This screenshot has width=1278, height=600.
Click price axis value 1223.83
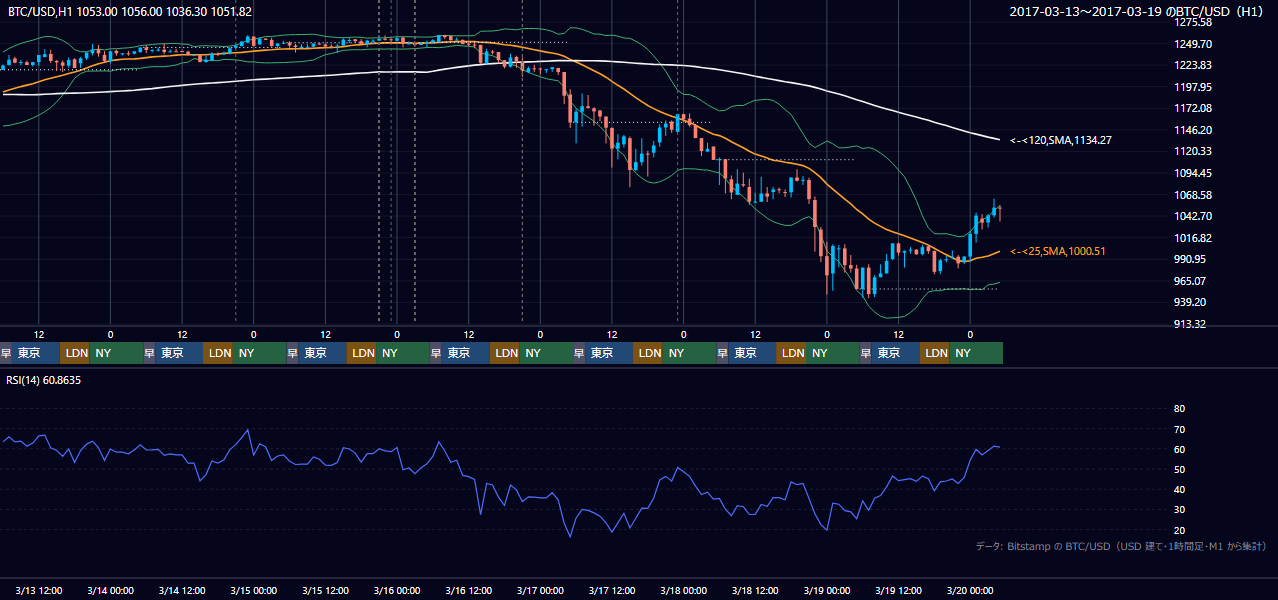coord(1192,65)
